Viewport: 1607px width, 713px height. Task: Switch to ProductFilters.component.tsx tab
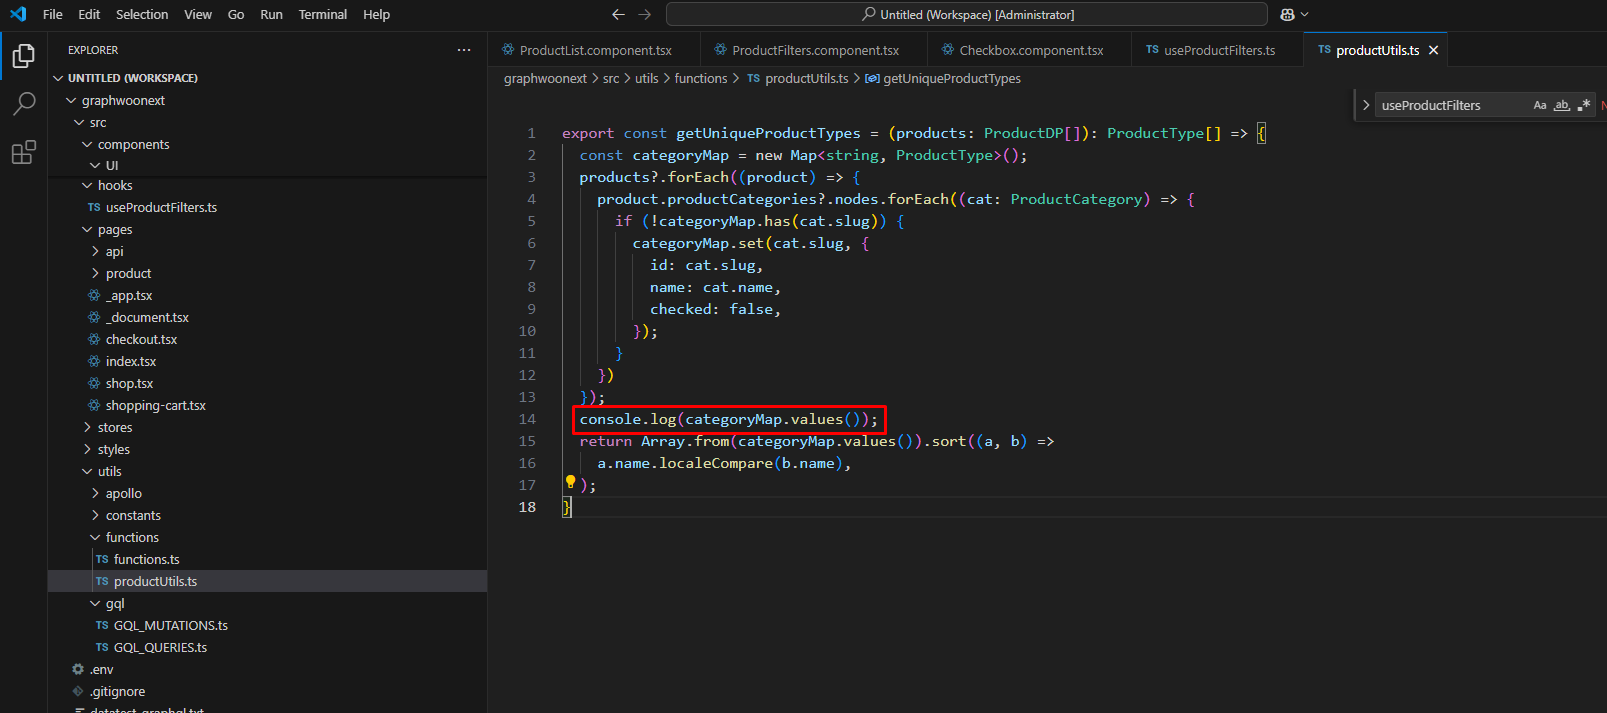click(x=815, y=50)
